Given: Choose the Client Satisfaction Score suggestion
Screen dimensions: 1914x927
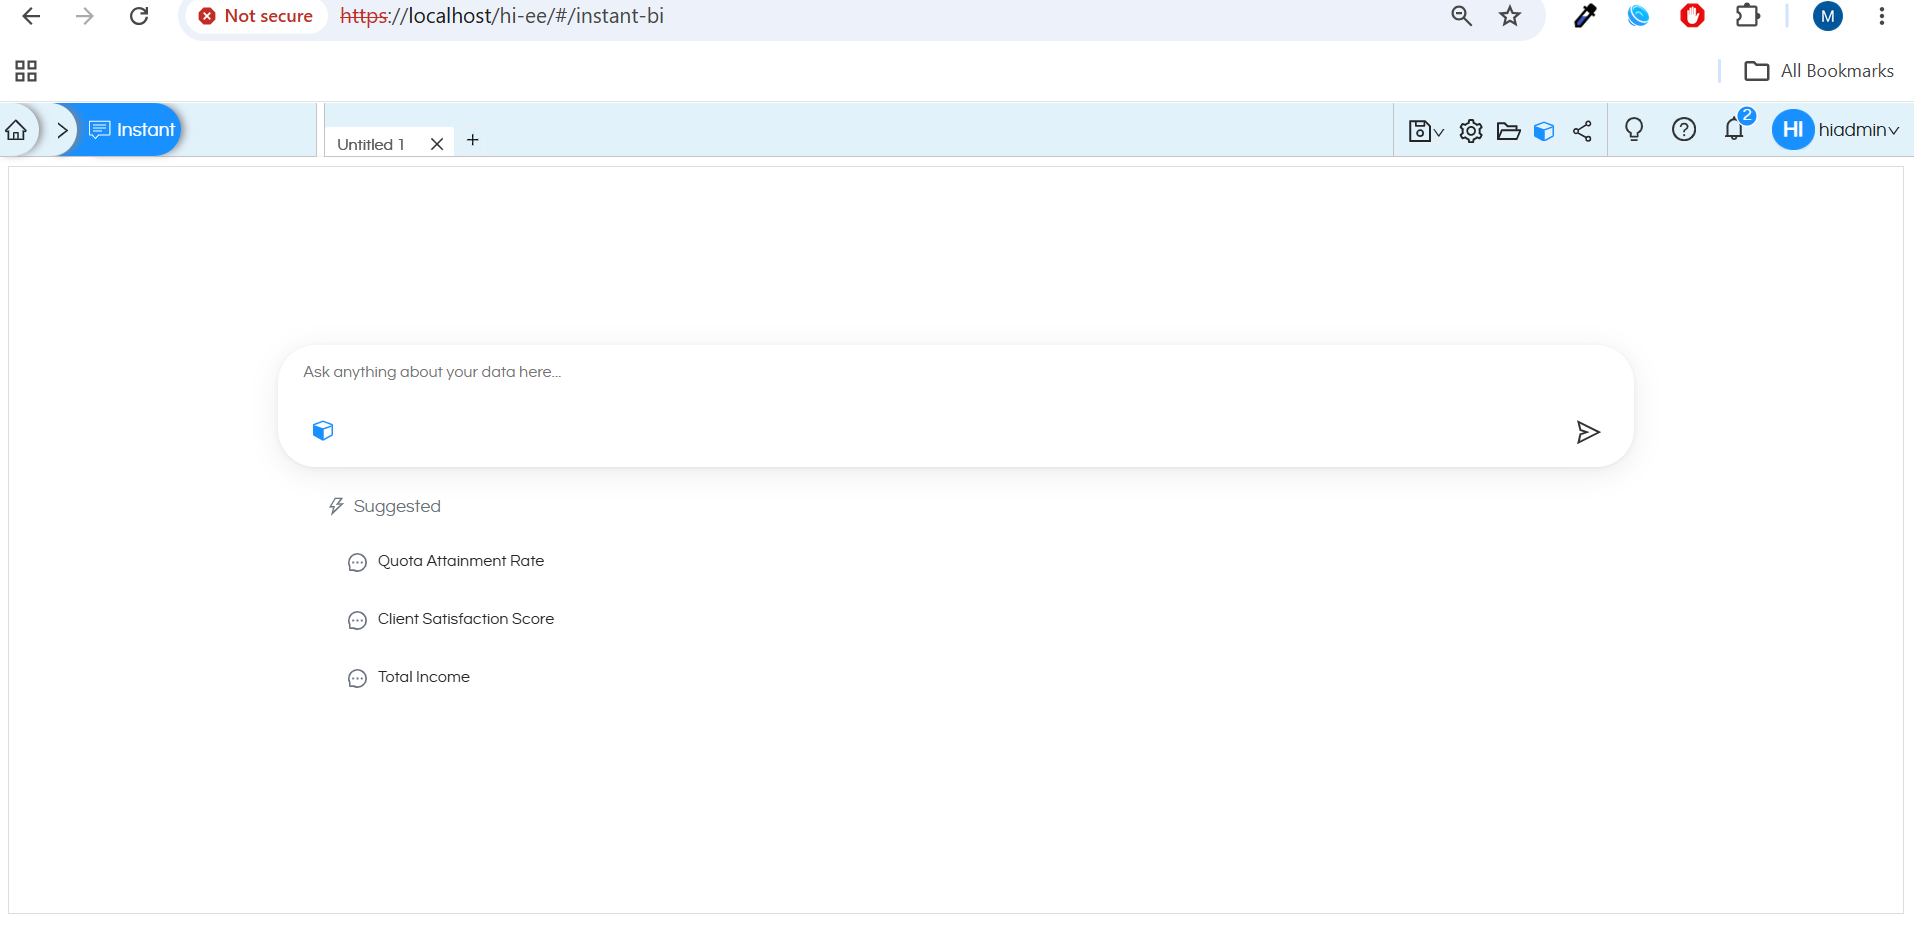Looking at the screenshot, I should click(466, 619).
